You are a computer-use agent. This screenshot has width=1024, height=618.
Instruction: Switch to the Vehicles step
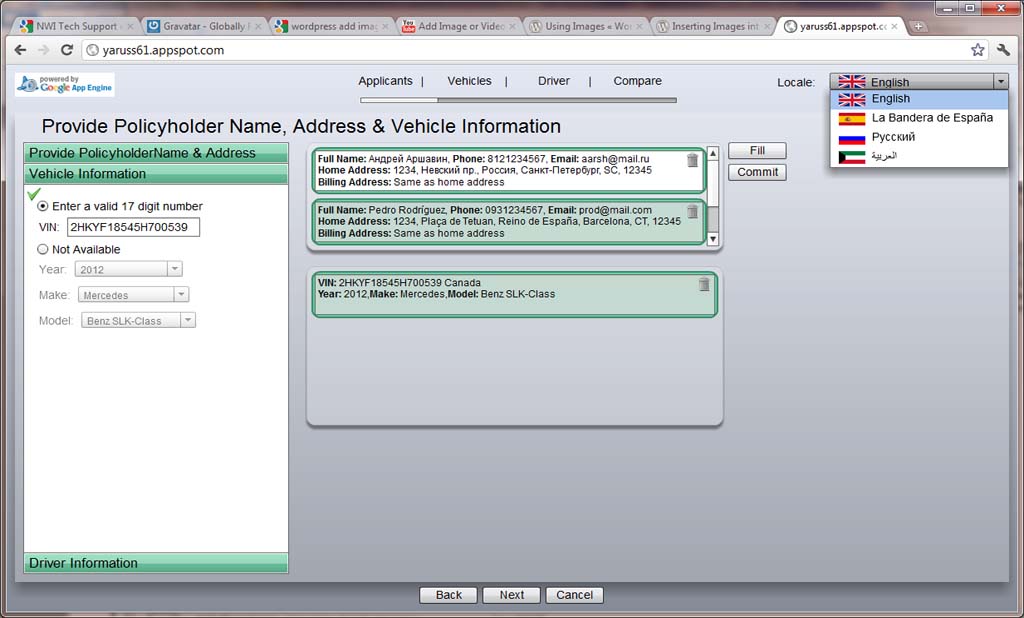[469, 81]
